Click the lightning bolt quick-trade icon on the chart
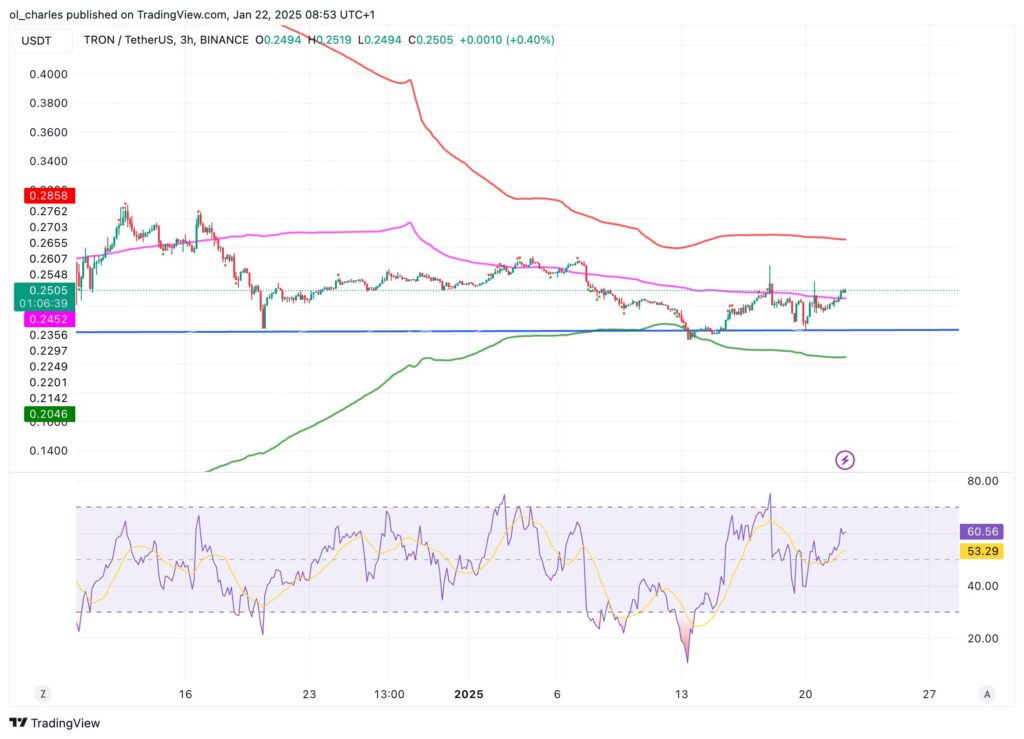 tap(844, 460)
